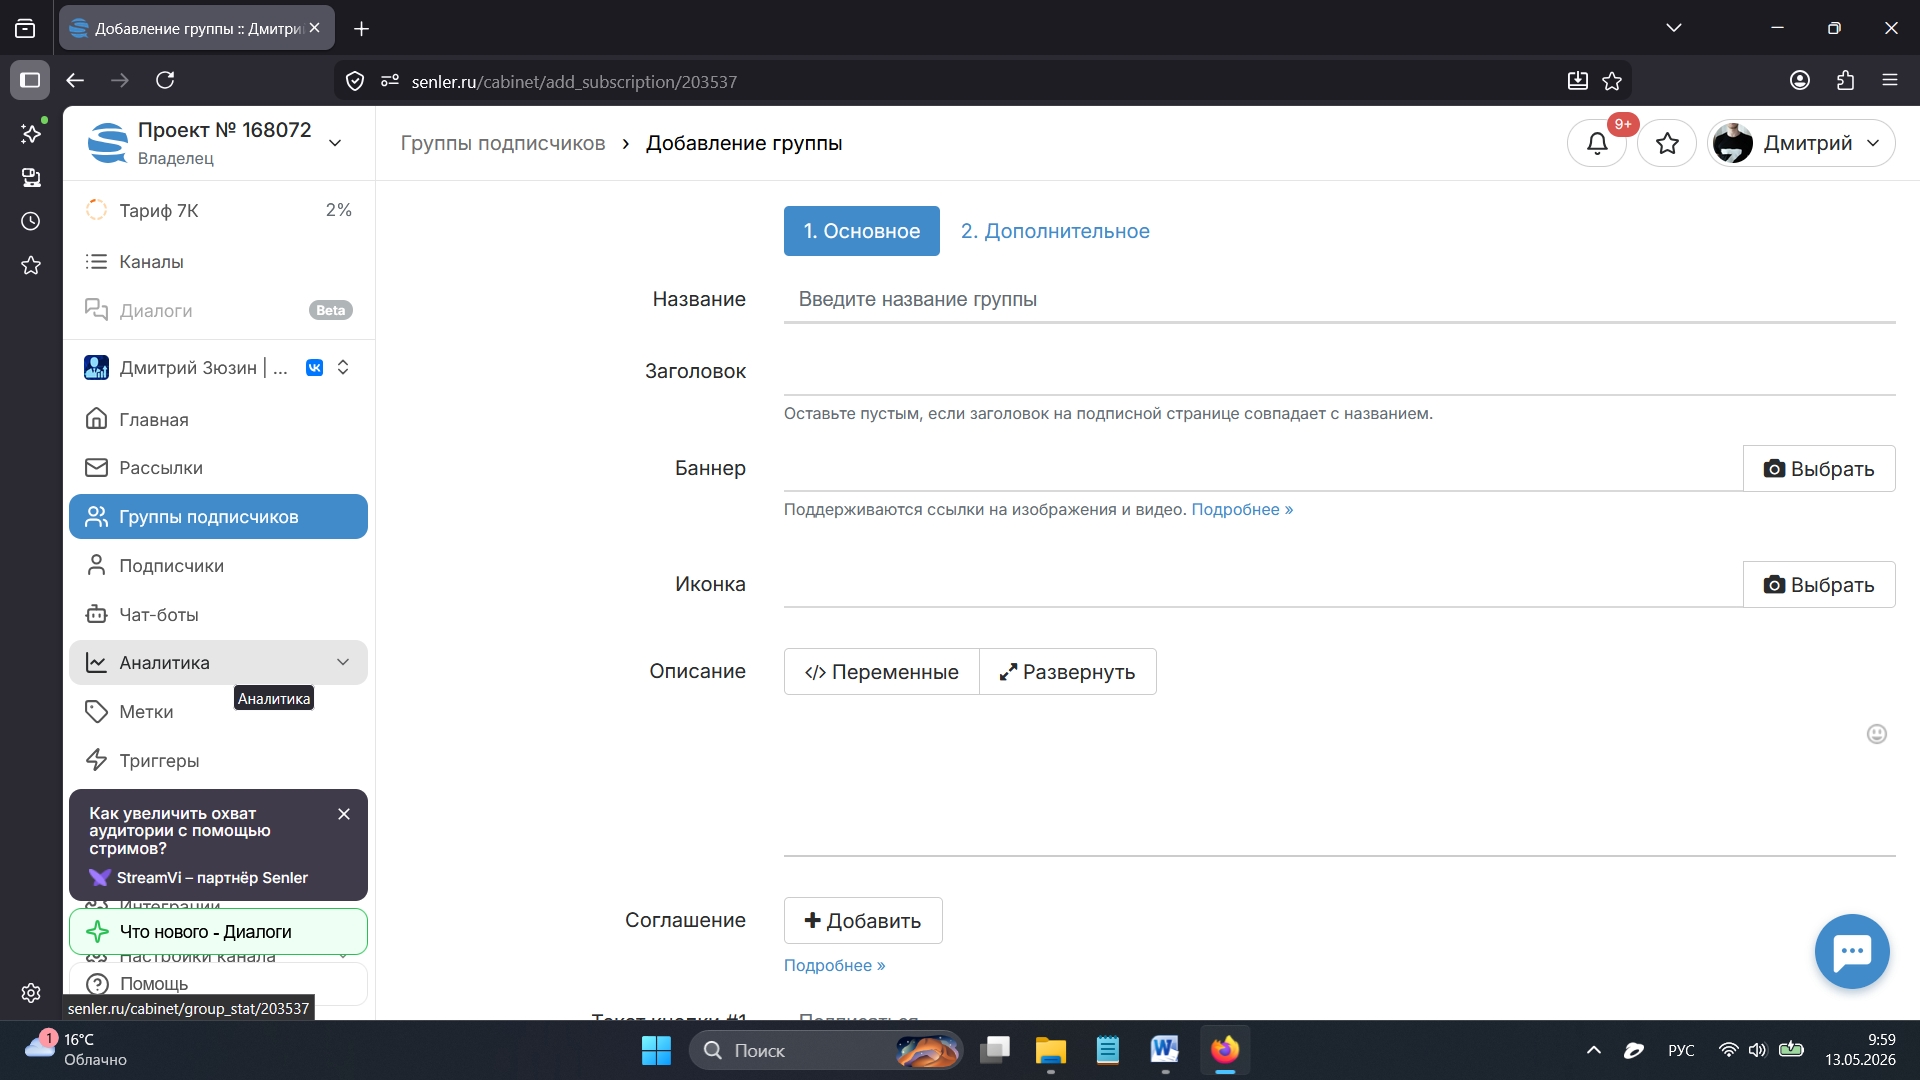This screenshot has width=1920, height=1080.
Task: Reload the page with the refresh icon
Action: tap(165, 80)
